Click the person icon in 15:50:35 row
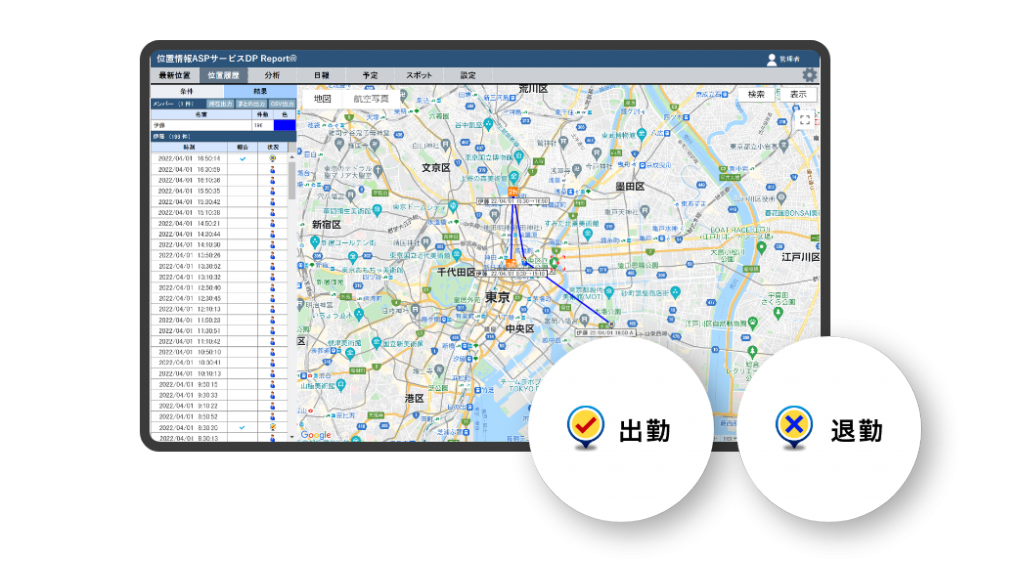This screenshot has height=563, width=1024. tap(273, 191)
